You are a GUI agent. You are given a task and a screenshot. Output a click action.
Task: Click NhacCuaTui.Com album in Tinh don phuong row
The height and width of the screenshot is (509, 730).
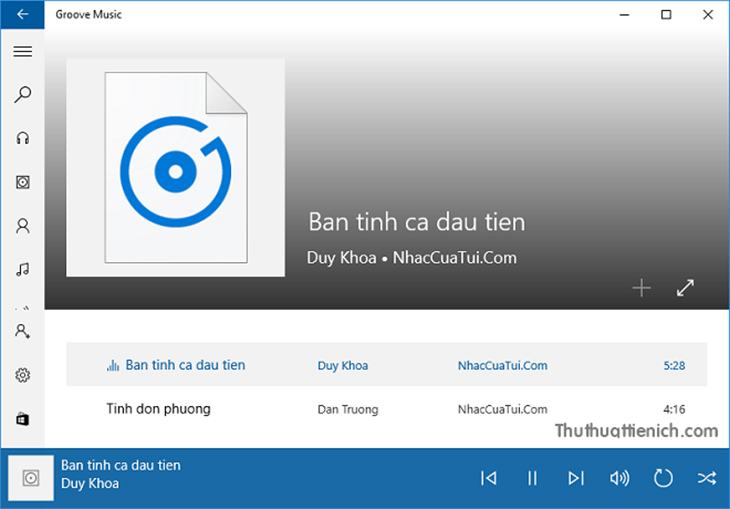[x=502, y=409]
